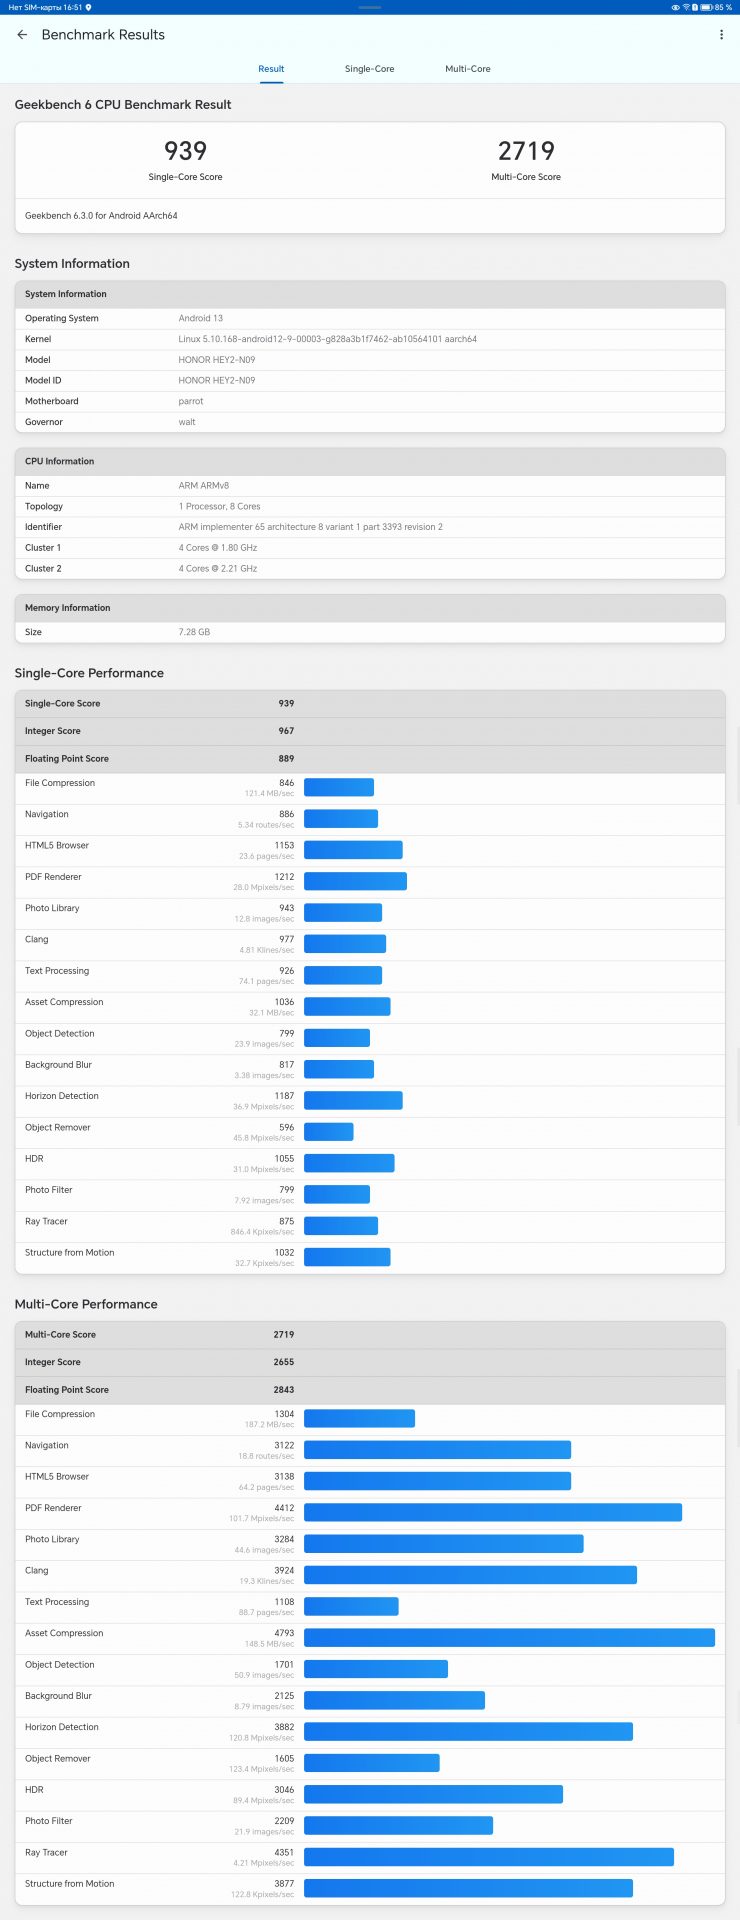Tap the Memory Information table header
The image size is (740, 1920).
[x=369, y=608]
